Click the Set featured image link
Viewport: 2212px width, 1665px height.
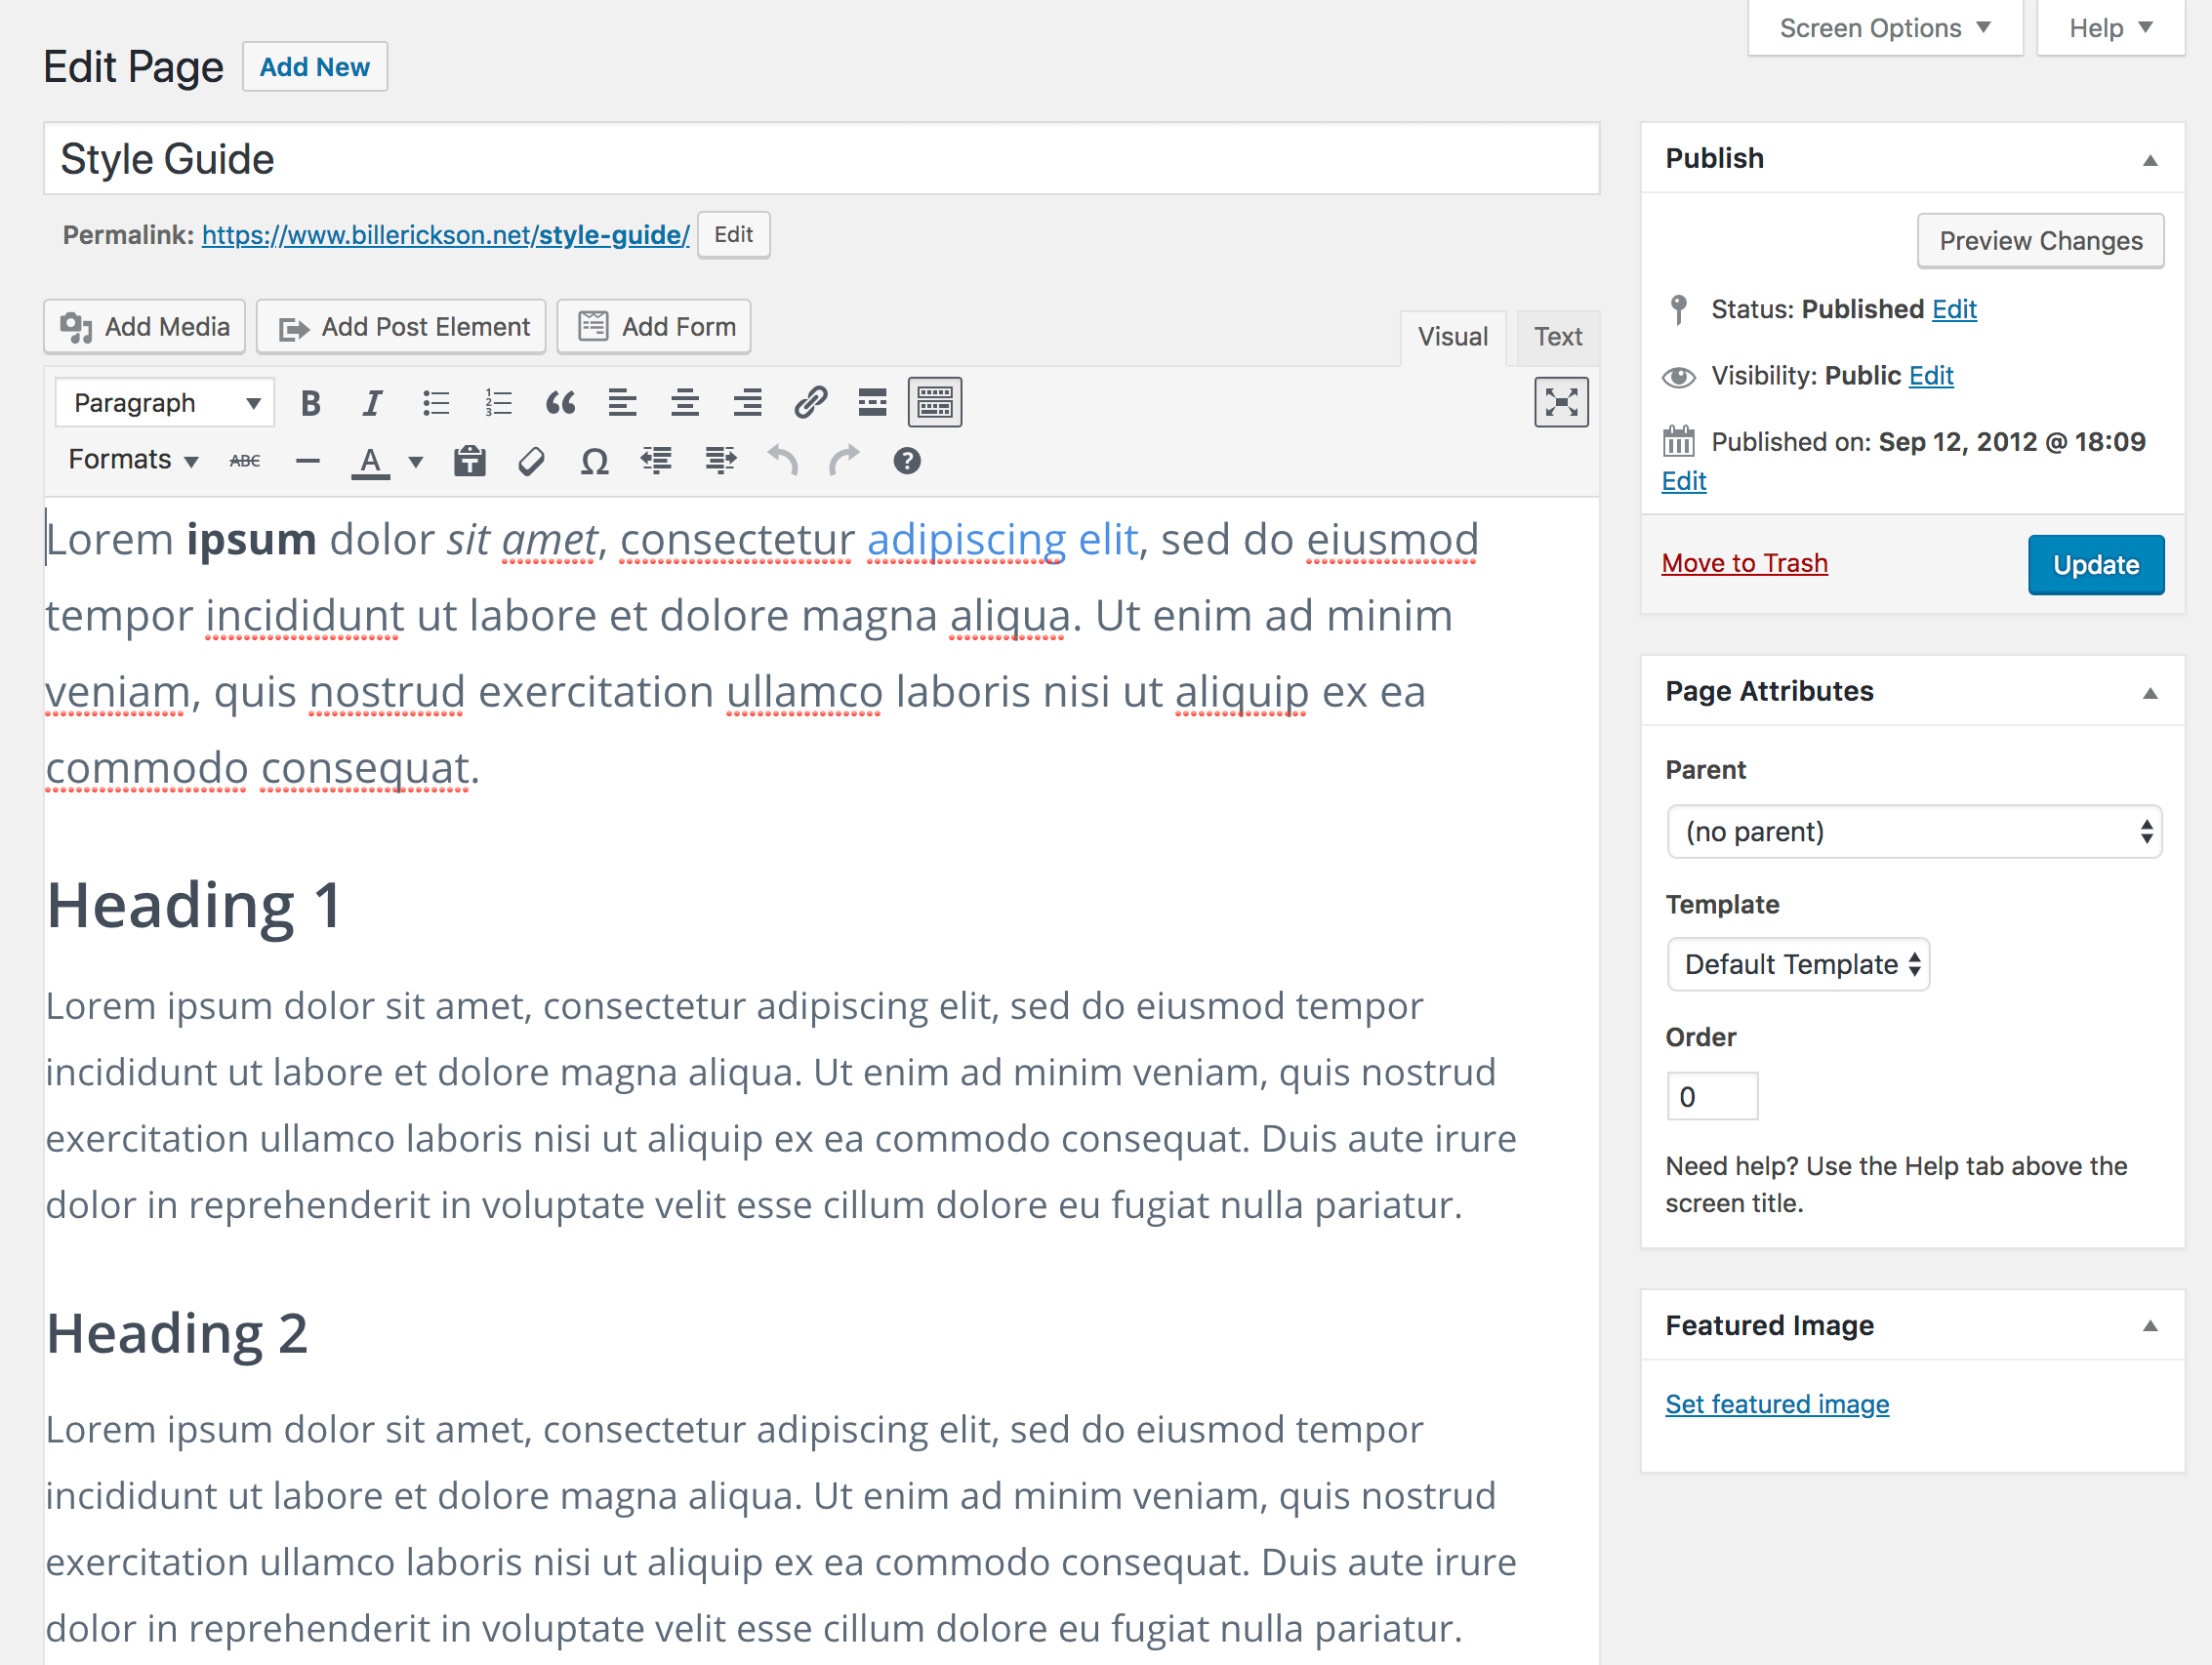point(1776,1404)
